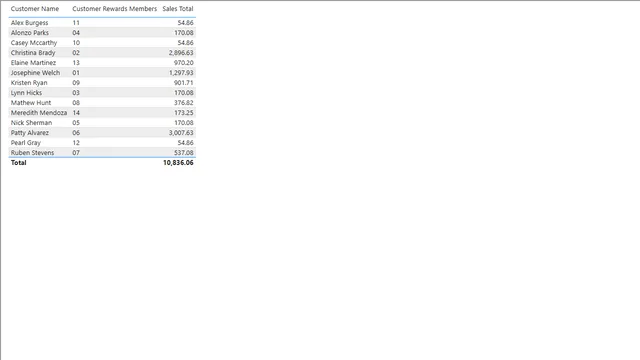
Task: Click sales total 54.86 for Alex Burgess
Action: click(x=185, y=23)
